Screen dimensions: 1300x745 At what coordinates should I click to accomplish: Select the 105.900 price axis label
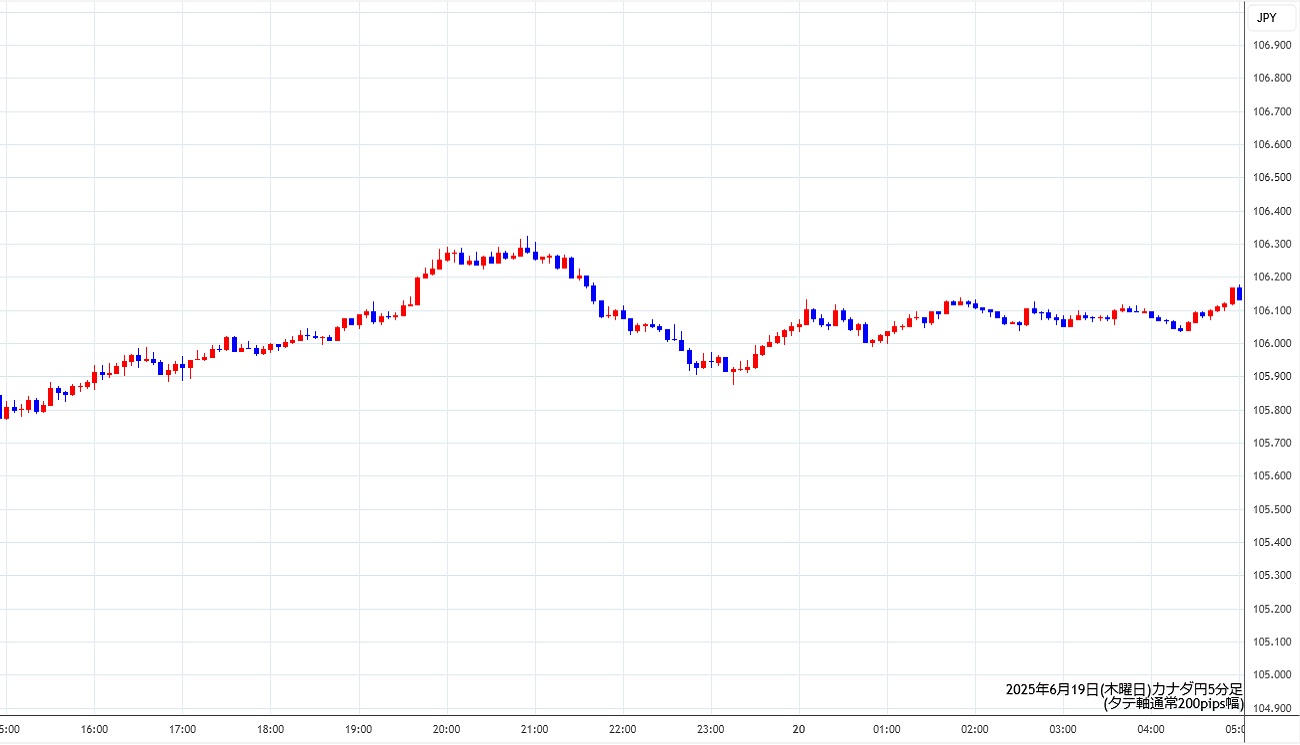(1272, 376)
